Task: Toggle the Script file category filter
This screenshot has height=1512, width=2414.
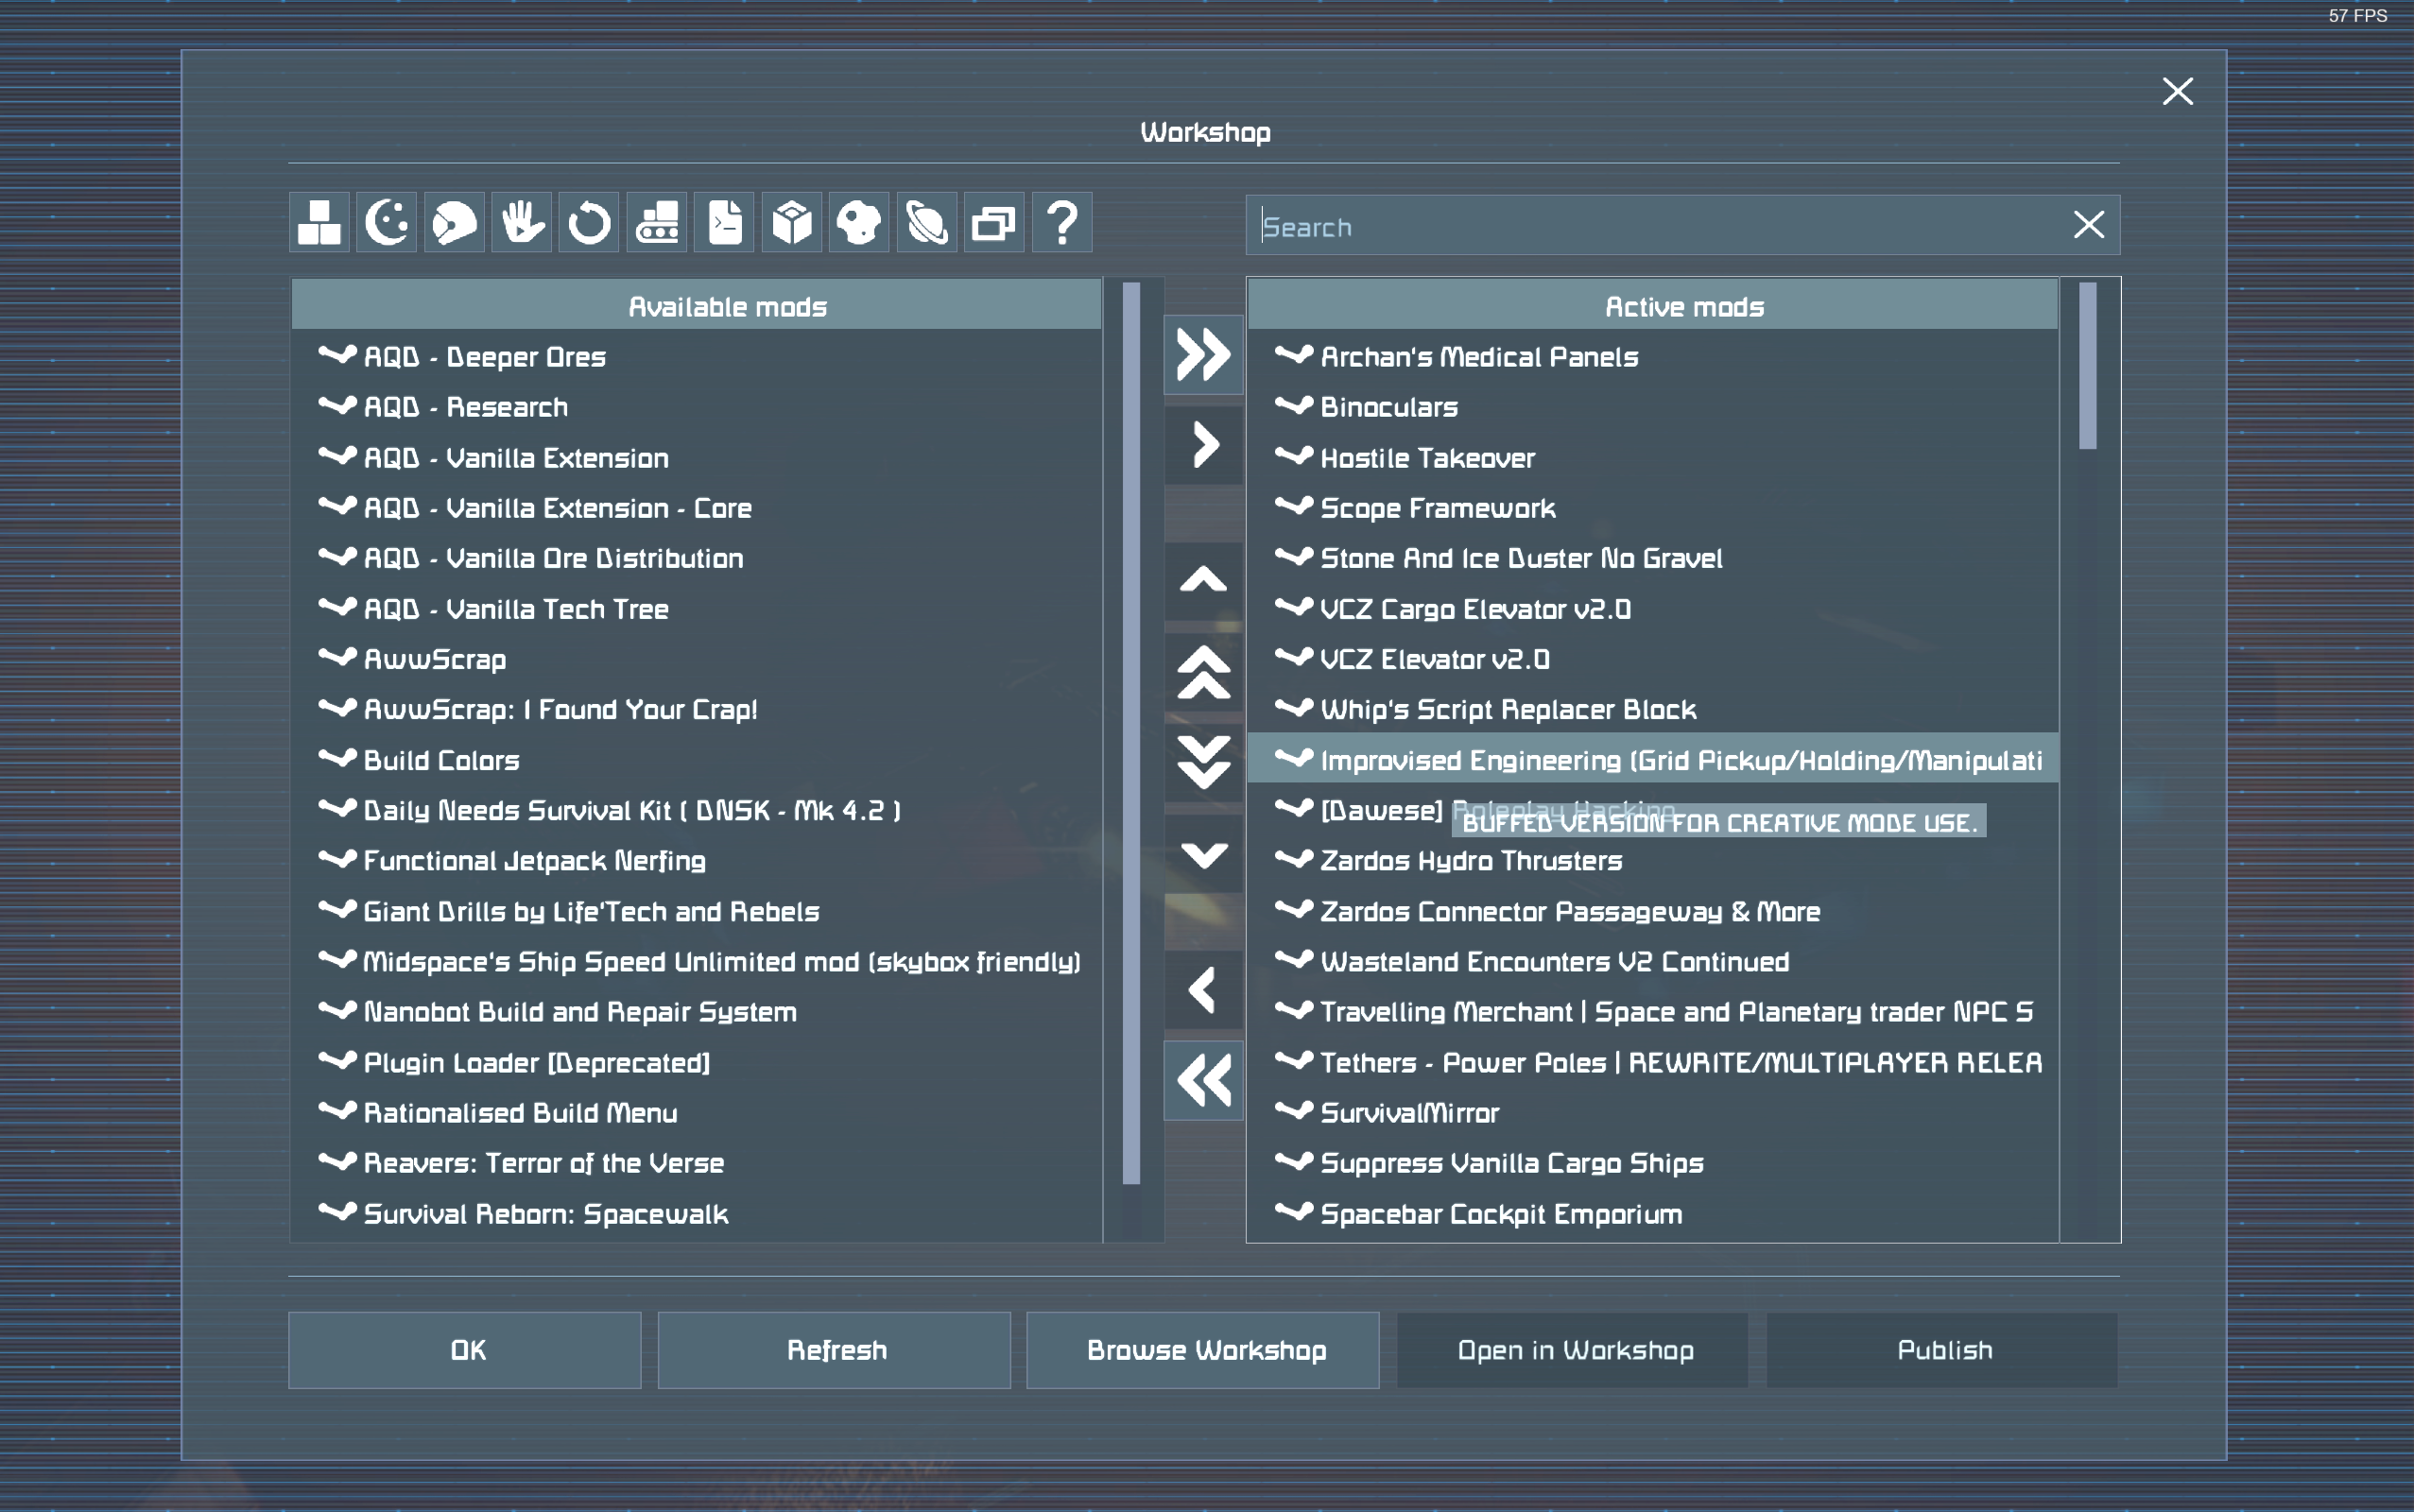Action: [x=724, y=222]
